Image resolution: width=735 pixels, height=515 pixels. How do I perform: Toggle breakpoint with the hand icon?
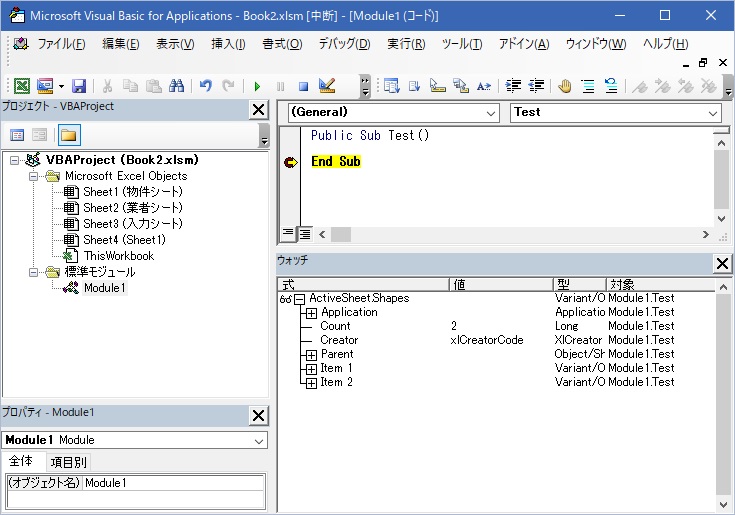565,86
